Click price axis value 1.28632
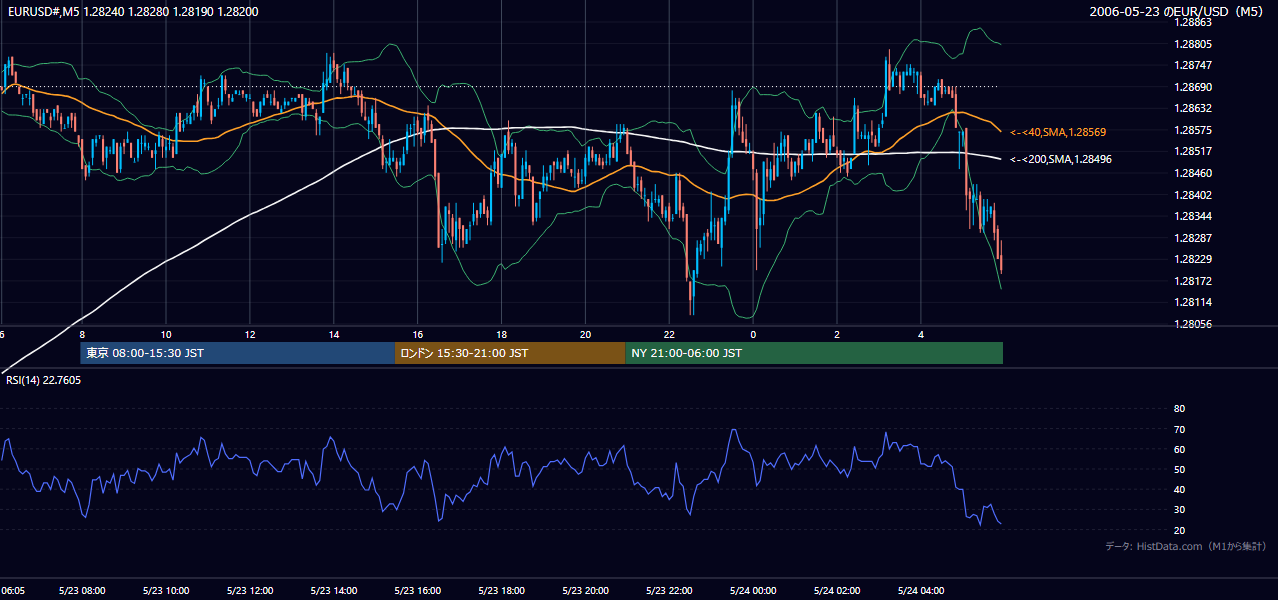This screenshot has width=1278, height=600. (1193, 108)
